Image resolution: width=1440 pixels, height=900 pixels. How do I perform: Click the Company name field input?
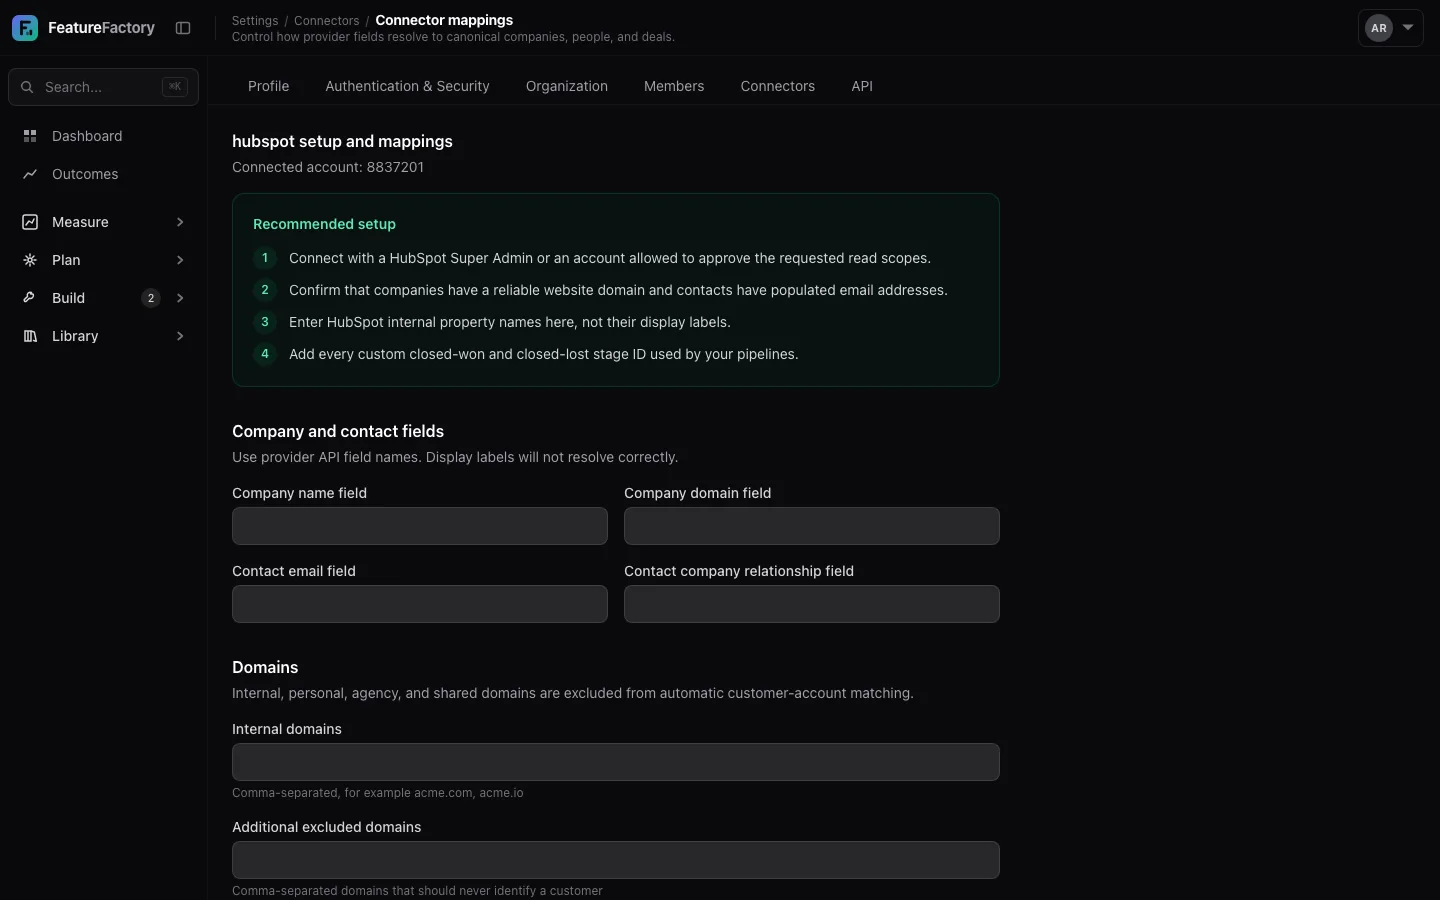click(420, 526)
